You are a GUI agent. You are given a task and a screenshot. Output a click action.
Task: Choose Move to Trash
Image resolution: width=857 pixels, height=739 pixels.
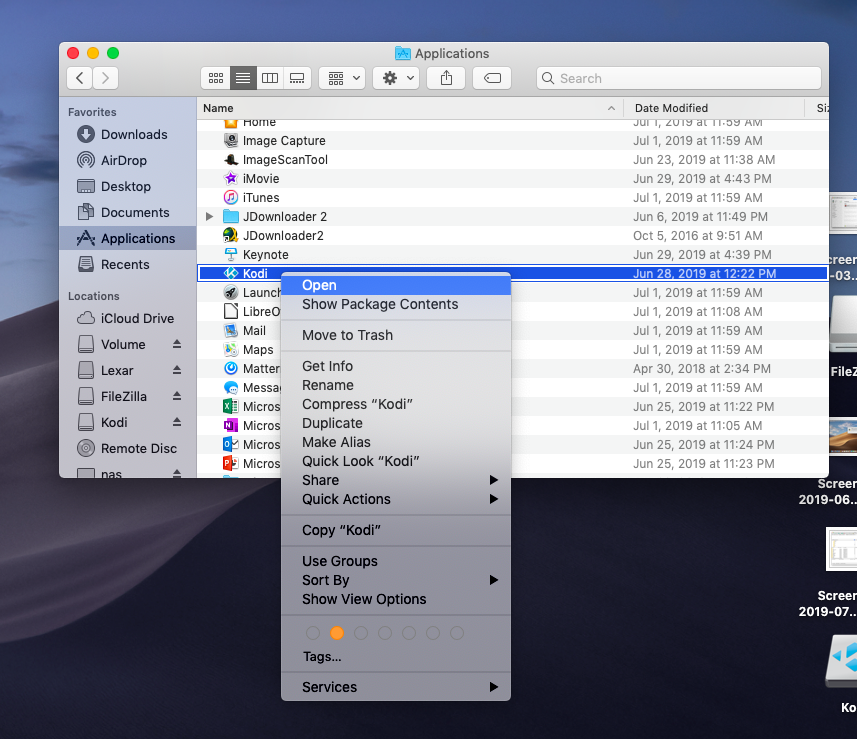[396, 335]
